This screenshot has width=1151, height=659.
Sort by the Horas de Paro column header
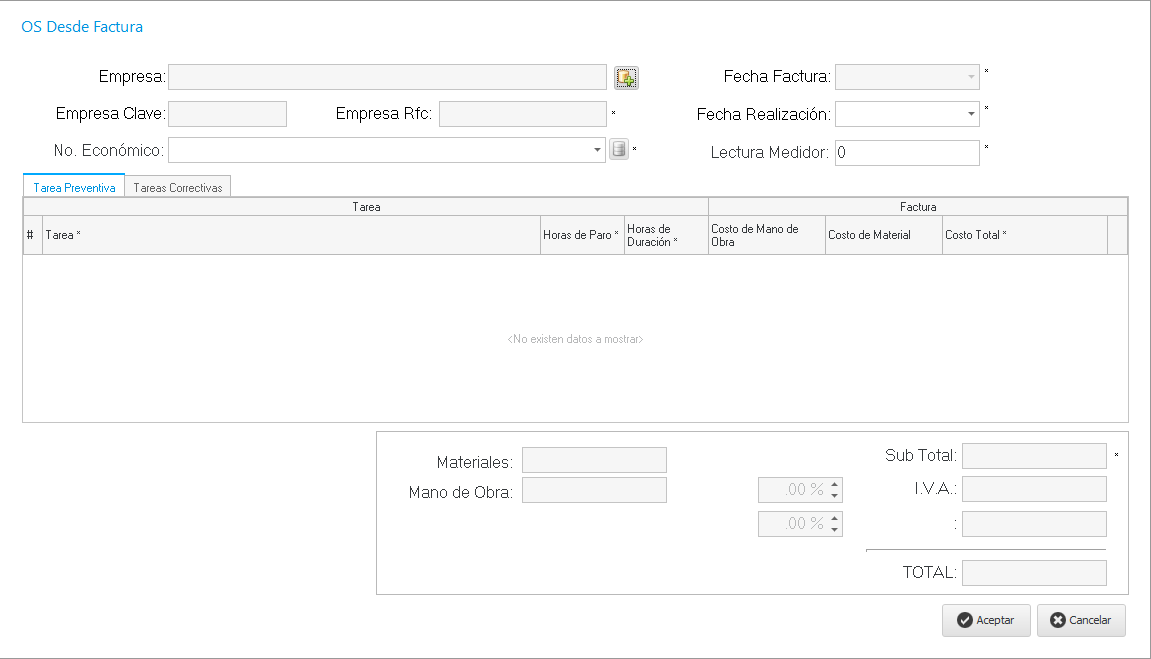(x=581, y=235)
